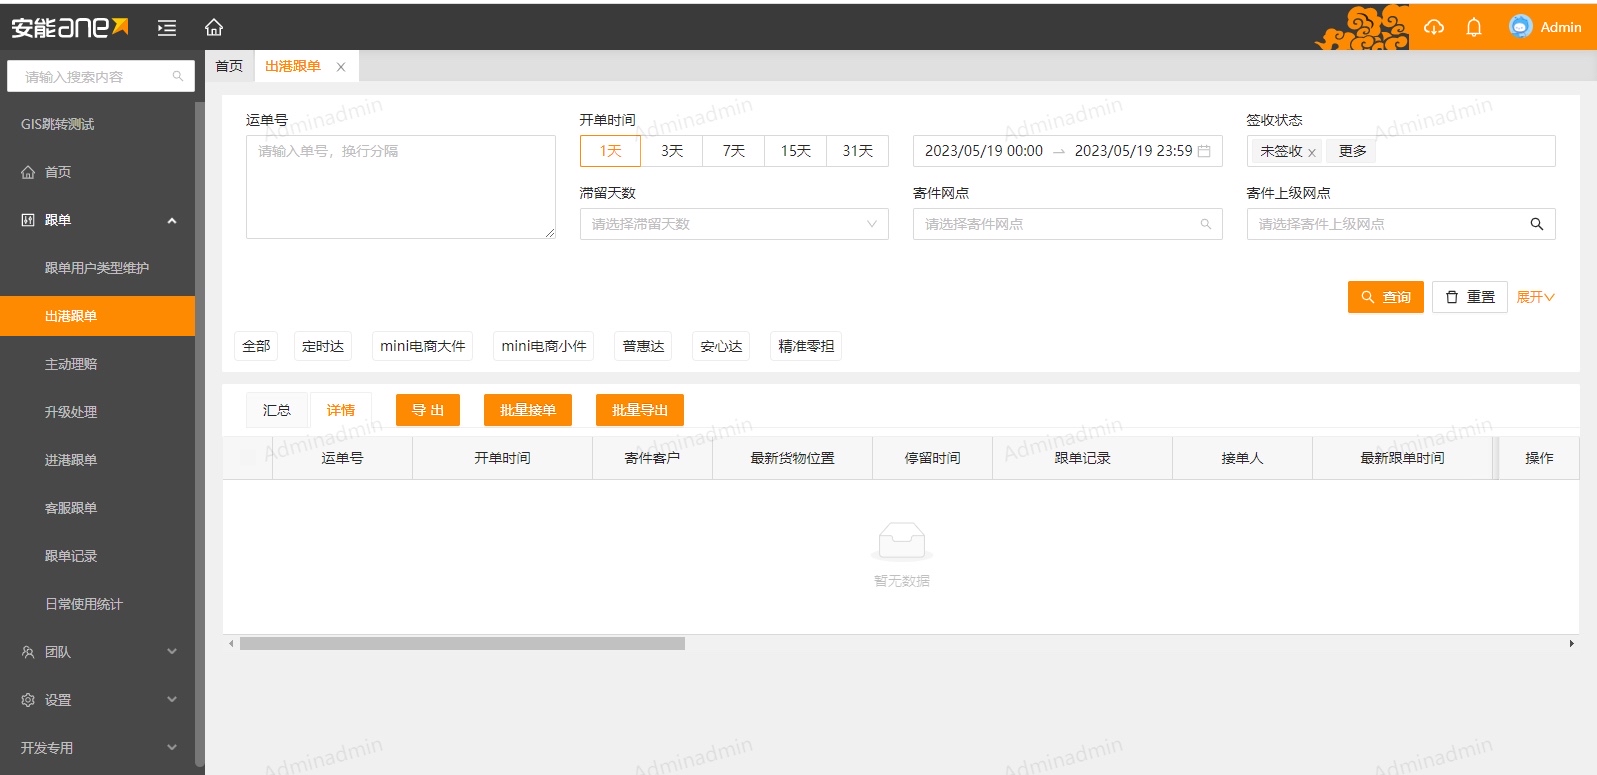Select 31天 time range
Screen dimensions: 1597x775
click(x=858, y=151)
